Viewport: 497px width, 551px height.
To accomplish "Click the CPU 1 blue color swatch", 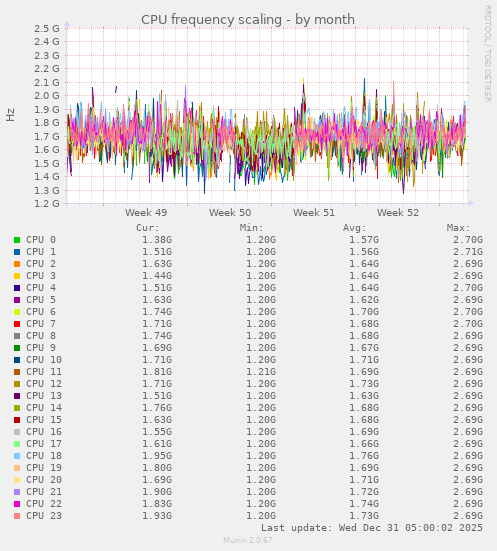I will pos(17,252).
